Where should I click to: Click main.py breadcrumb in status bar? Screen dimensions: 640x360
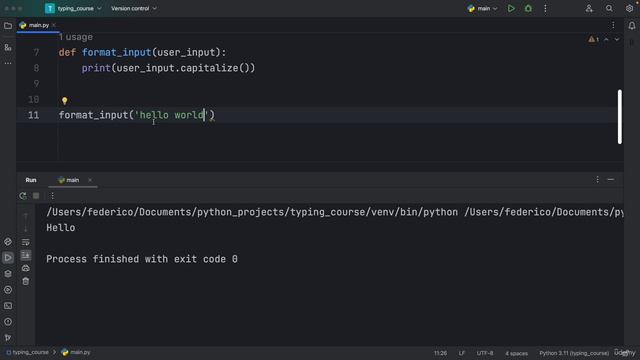[x=76, y=352]
